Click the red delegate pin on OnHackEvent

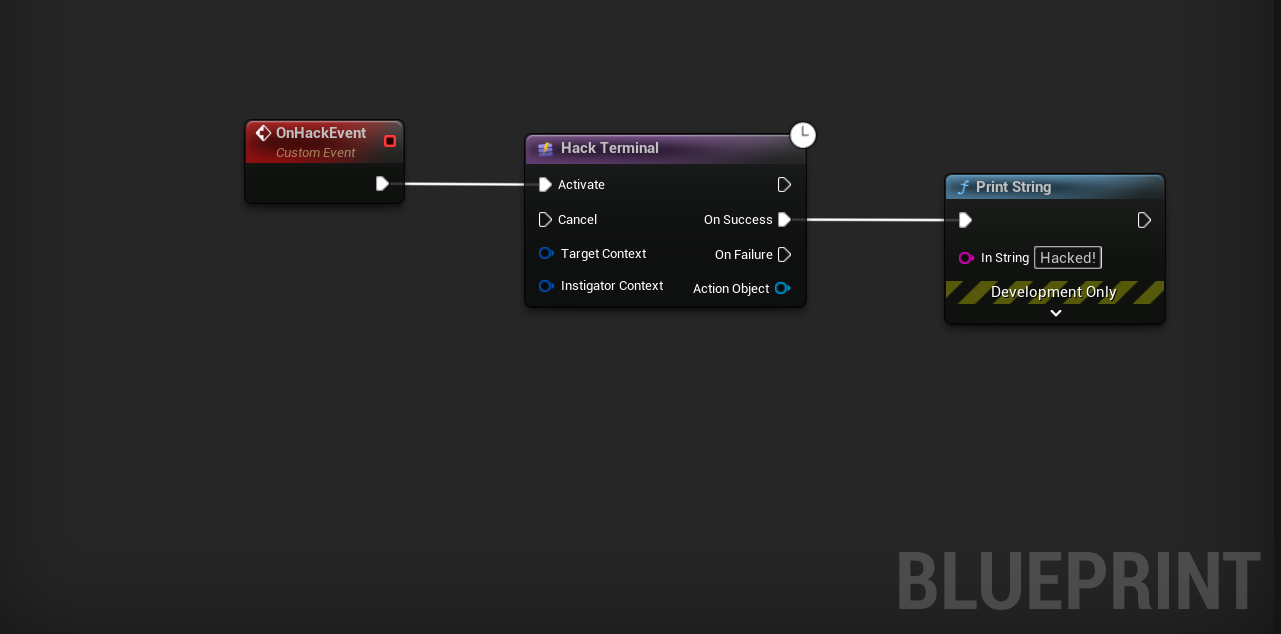pyautogui.click(x=390, y=141)
